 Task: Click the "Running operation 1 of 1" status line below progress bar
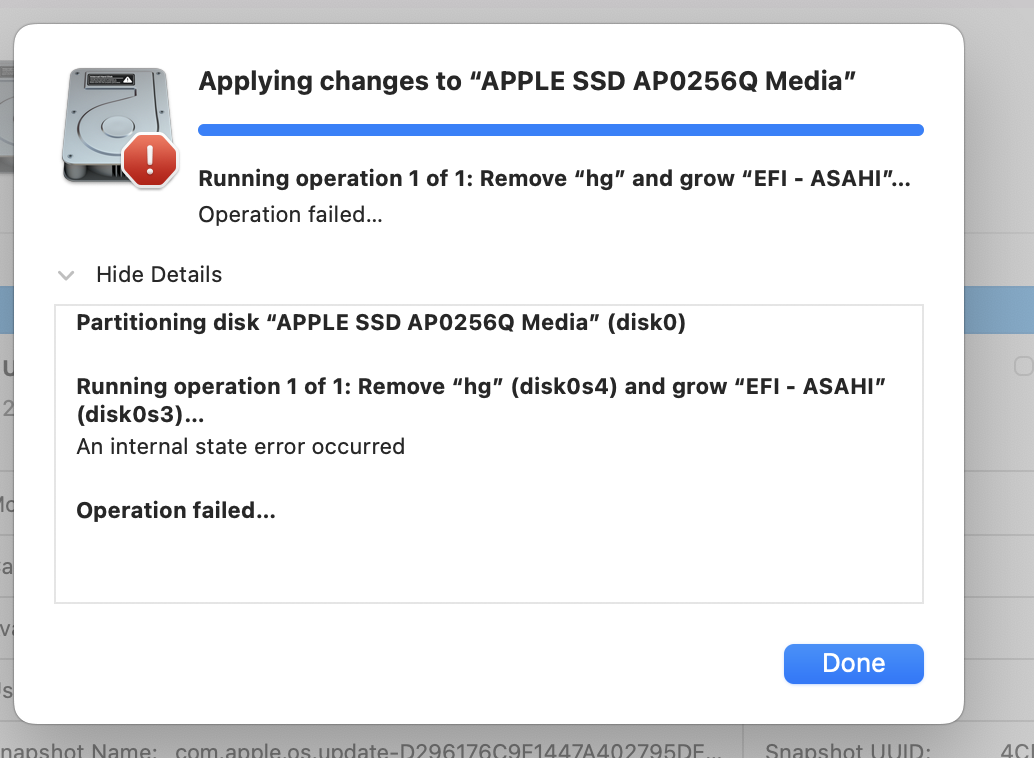click(x=554, y=179)
